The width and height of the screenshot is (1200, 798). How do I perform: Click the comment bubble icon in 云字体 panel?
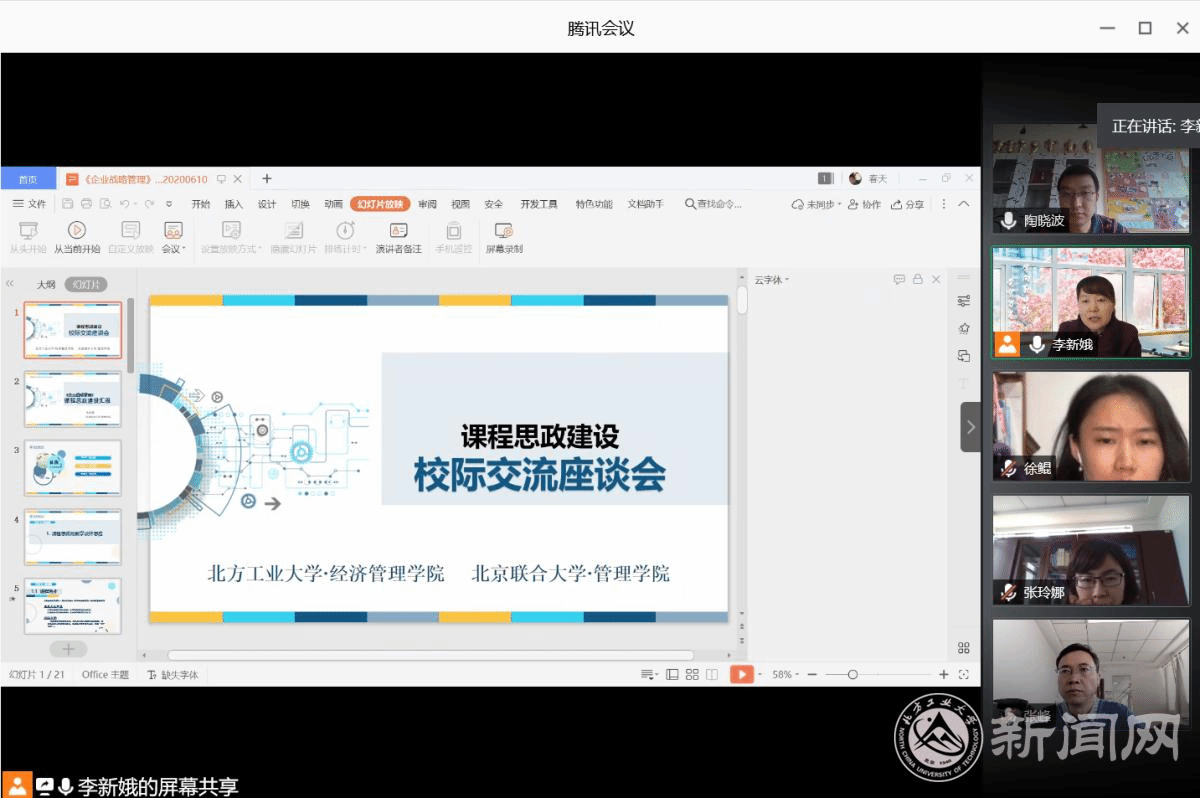[x=899, y=280]
